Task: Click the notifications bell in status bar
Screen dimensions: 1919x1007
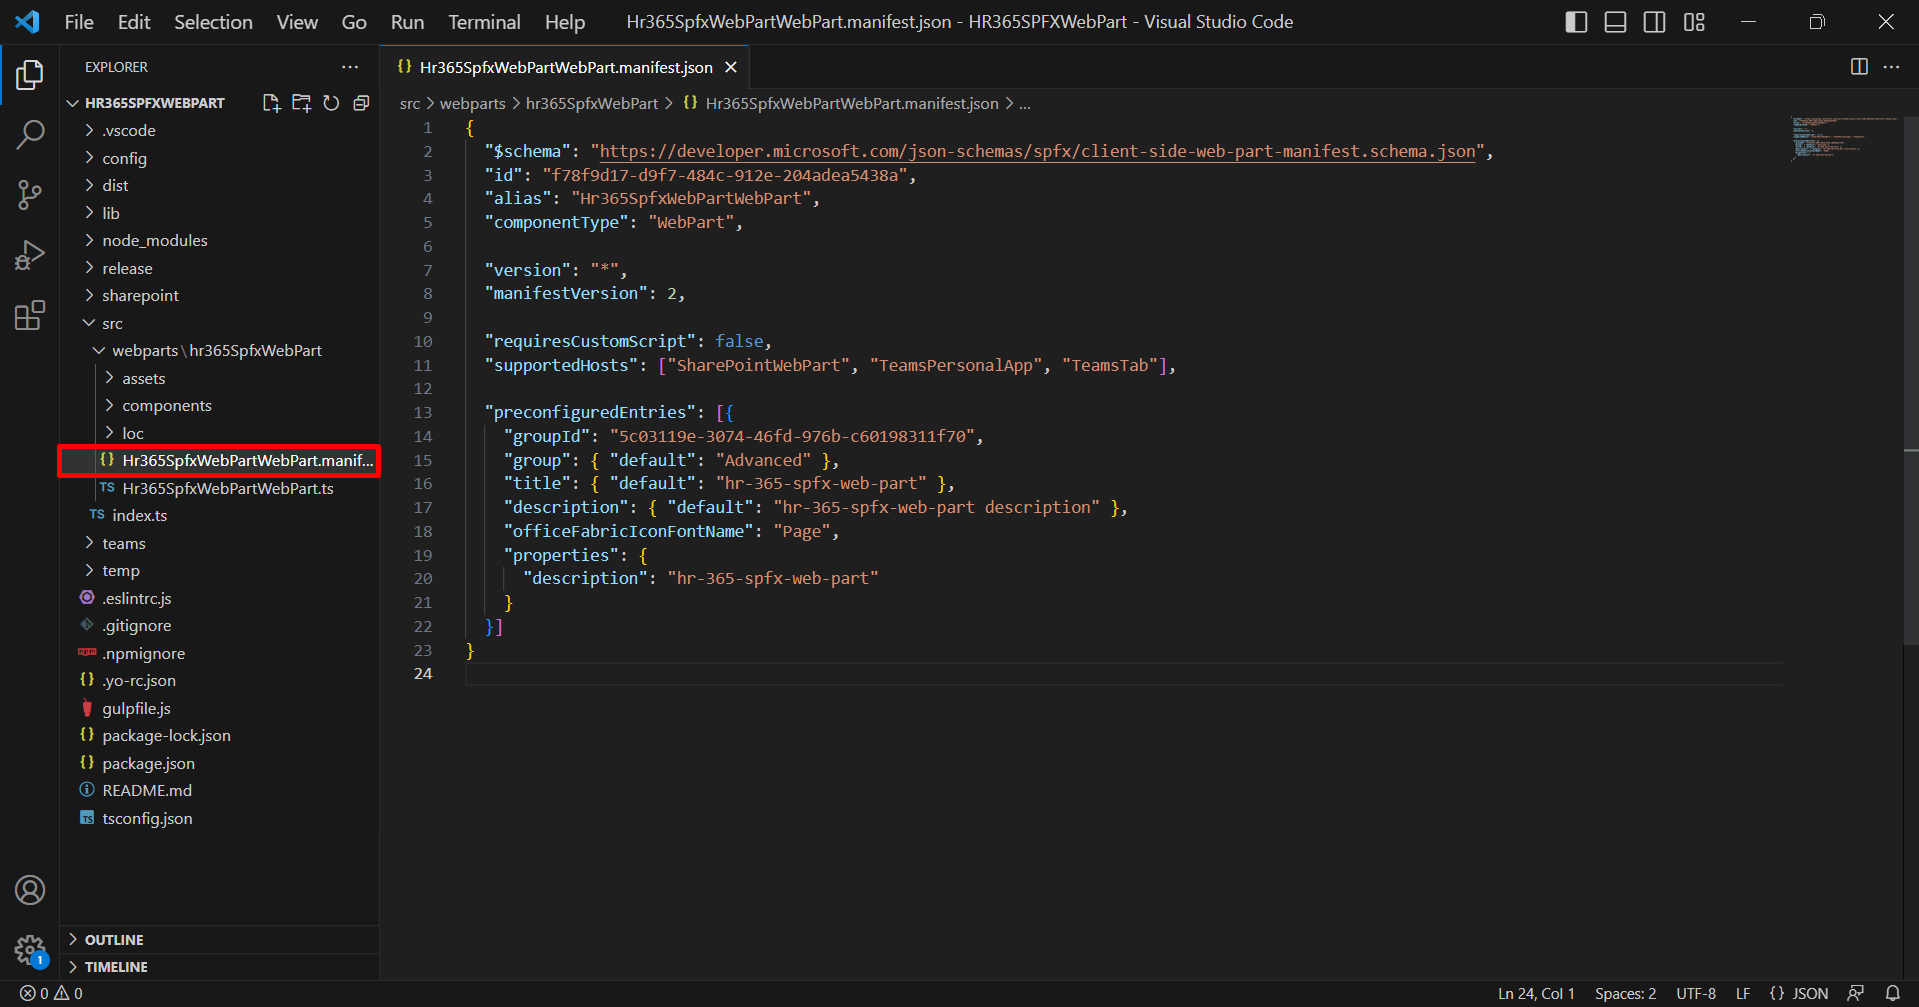Action: tap(1893, 993)
